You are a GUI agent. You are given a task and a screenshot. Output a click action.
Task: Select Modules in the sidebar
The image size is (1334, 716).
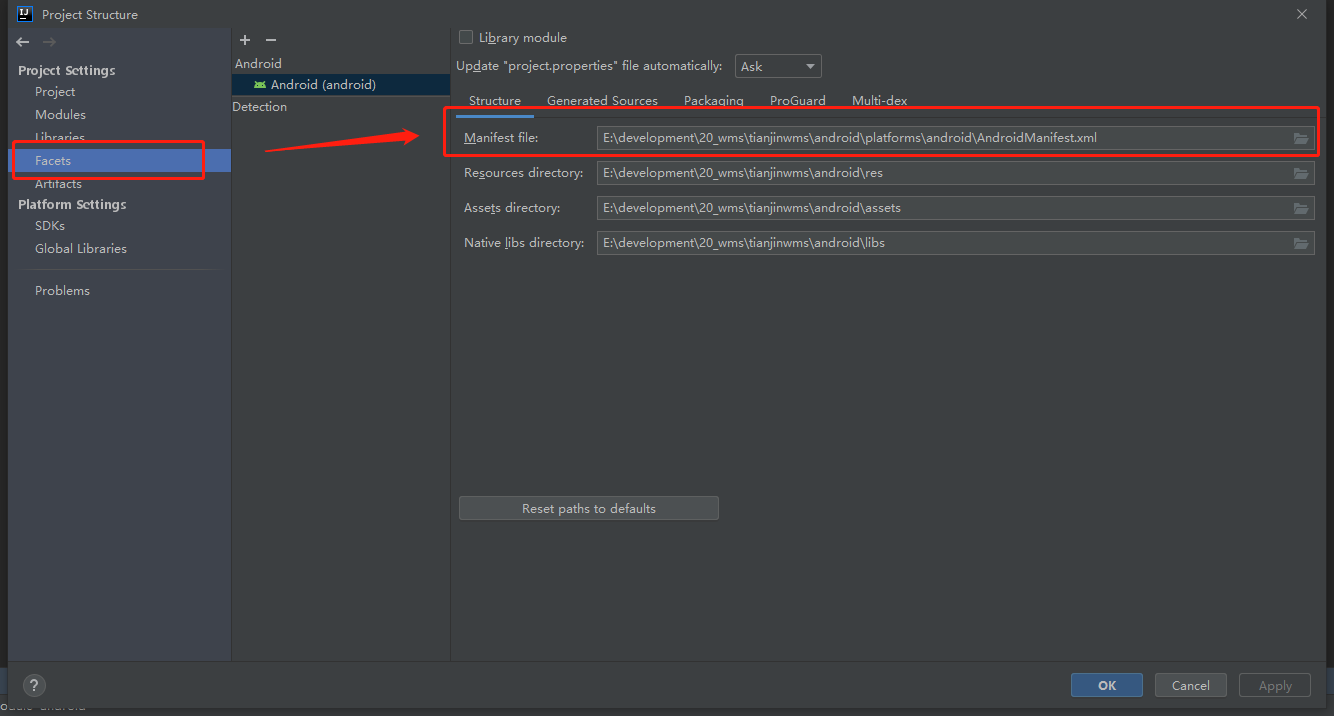pyautogui.click(x=60, y=114)
